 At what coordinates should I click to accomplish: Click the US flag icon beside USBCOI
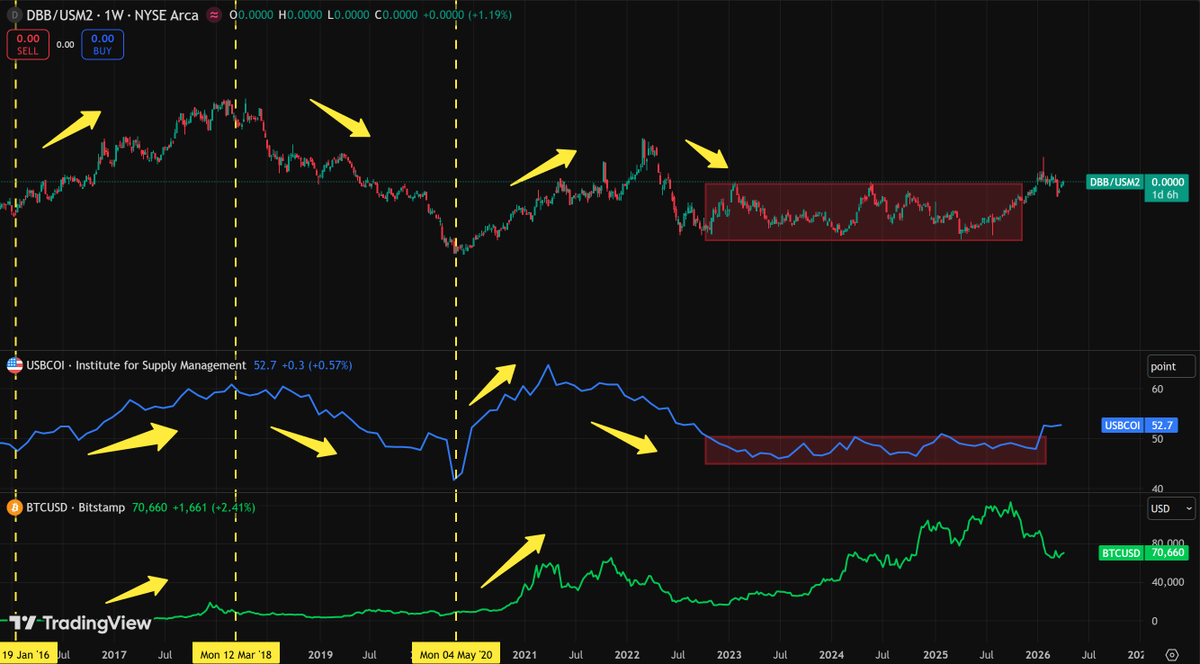point(14,366)
